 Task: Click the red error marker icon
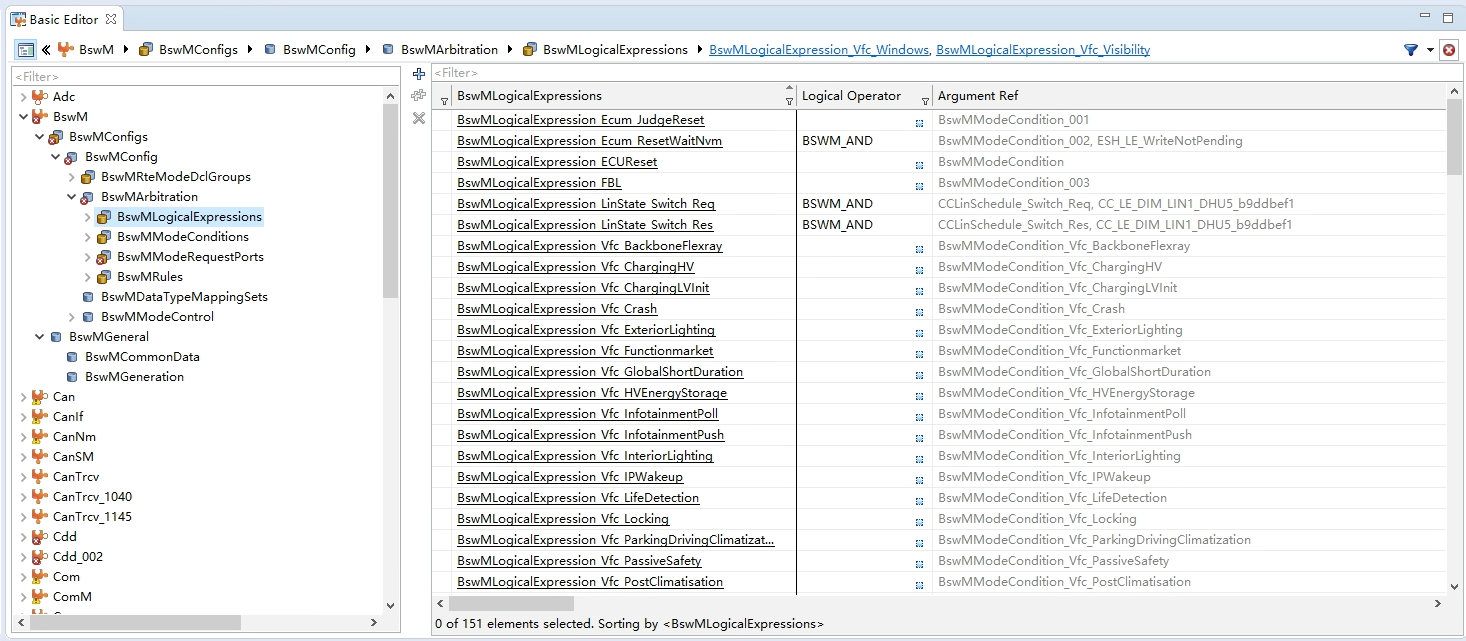1449,50
